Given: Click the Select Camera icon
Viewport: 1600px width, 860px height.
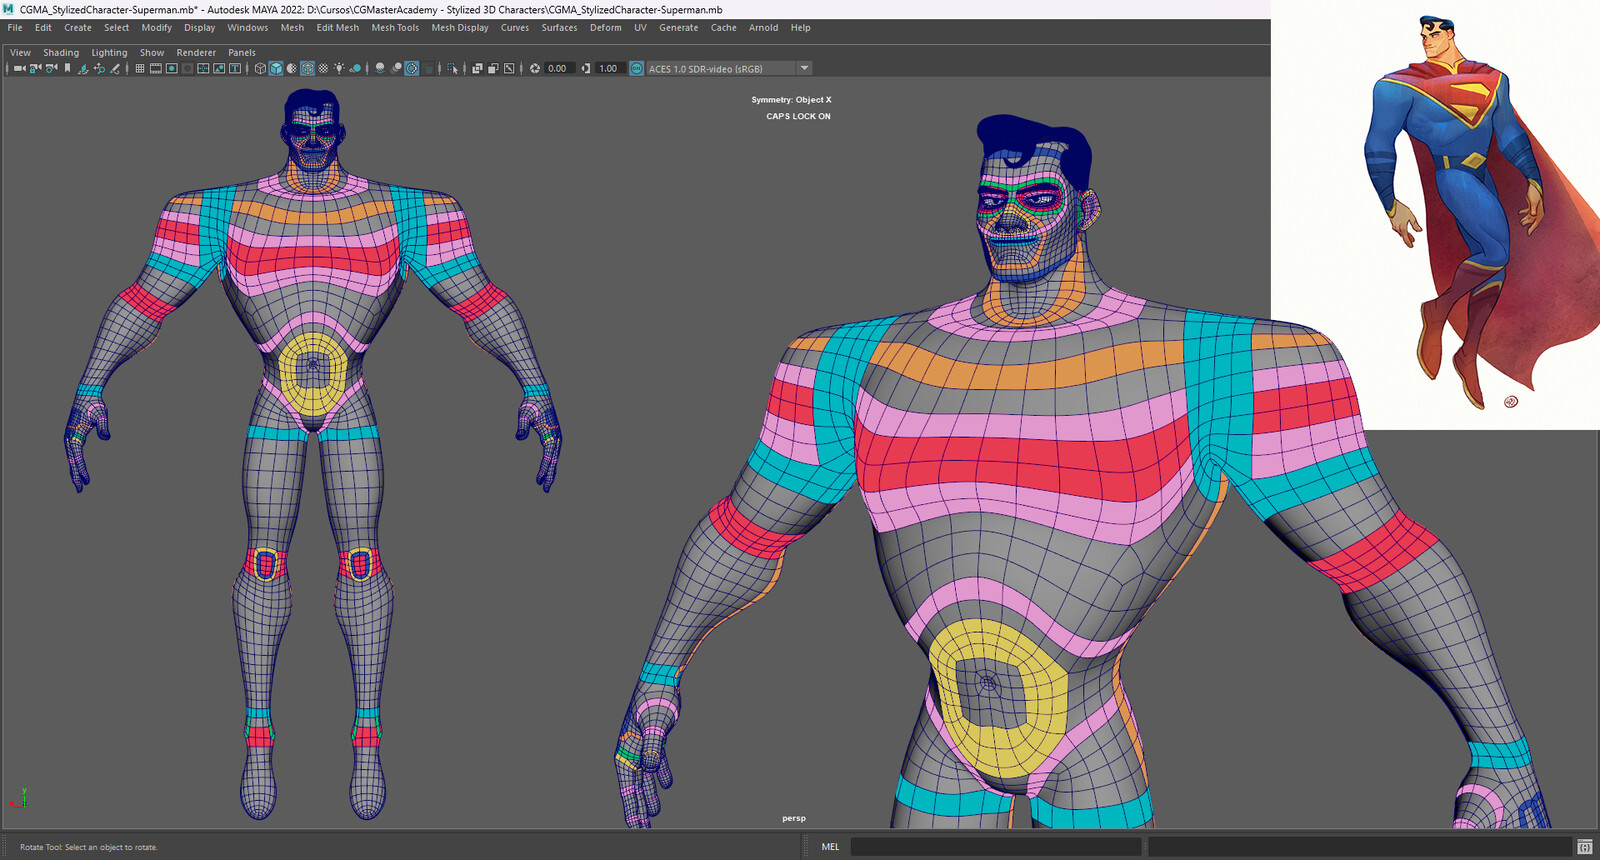Looking at the screenshot, I should click(19, 68).
